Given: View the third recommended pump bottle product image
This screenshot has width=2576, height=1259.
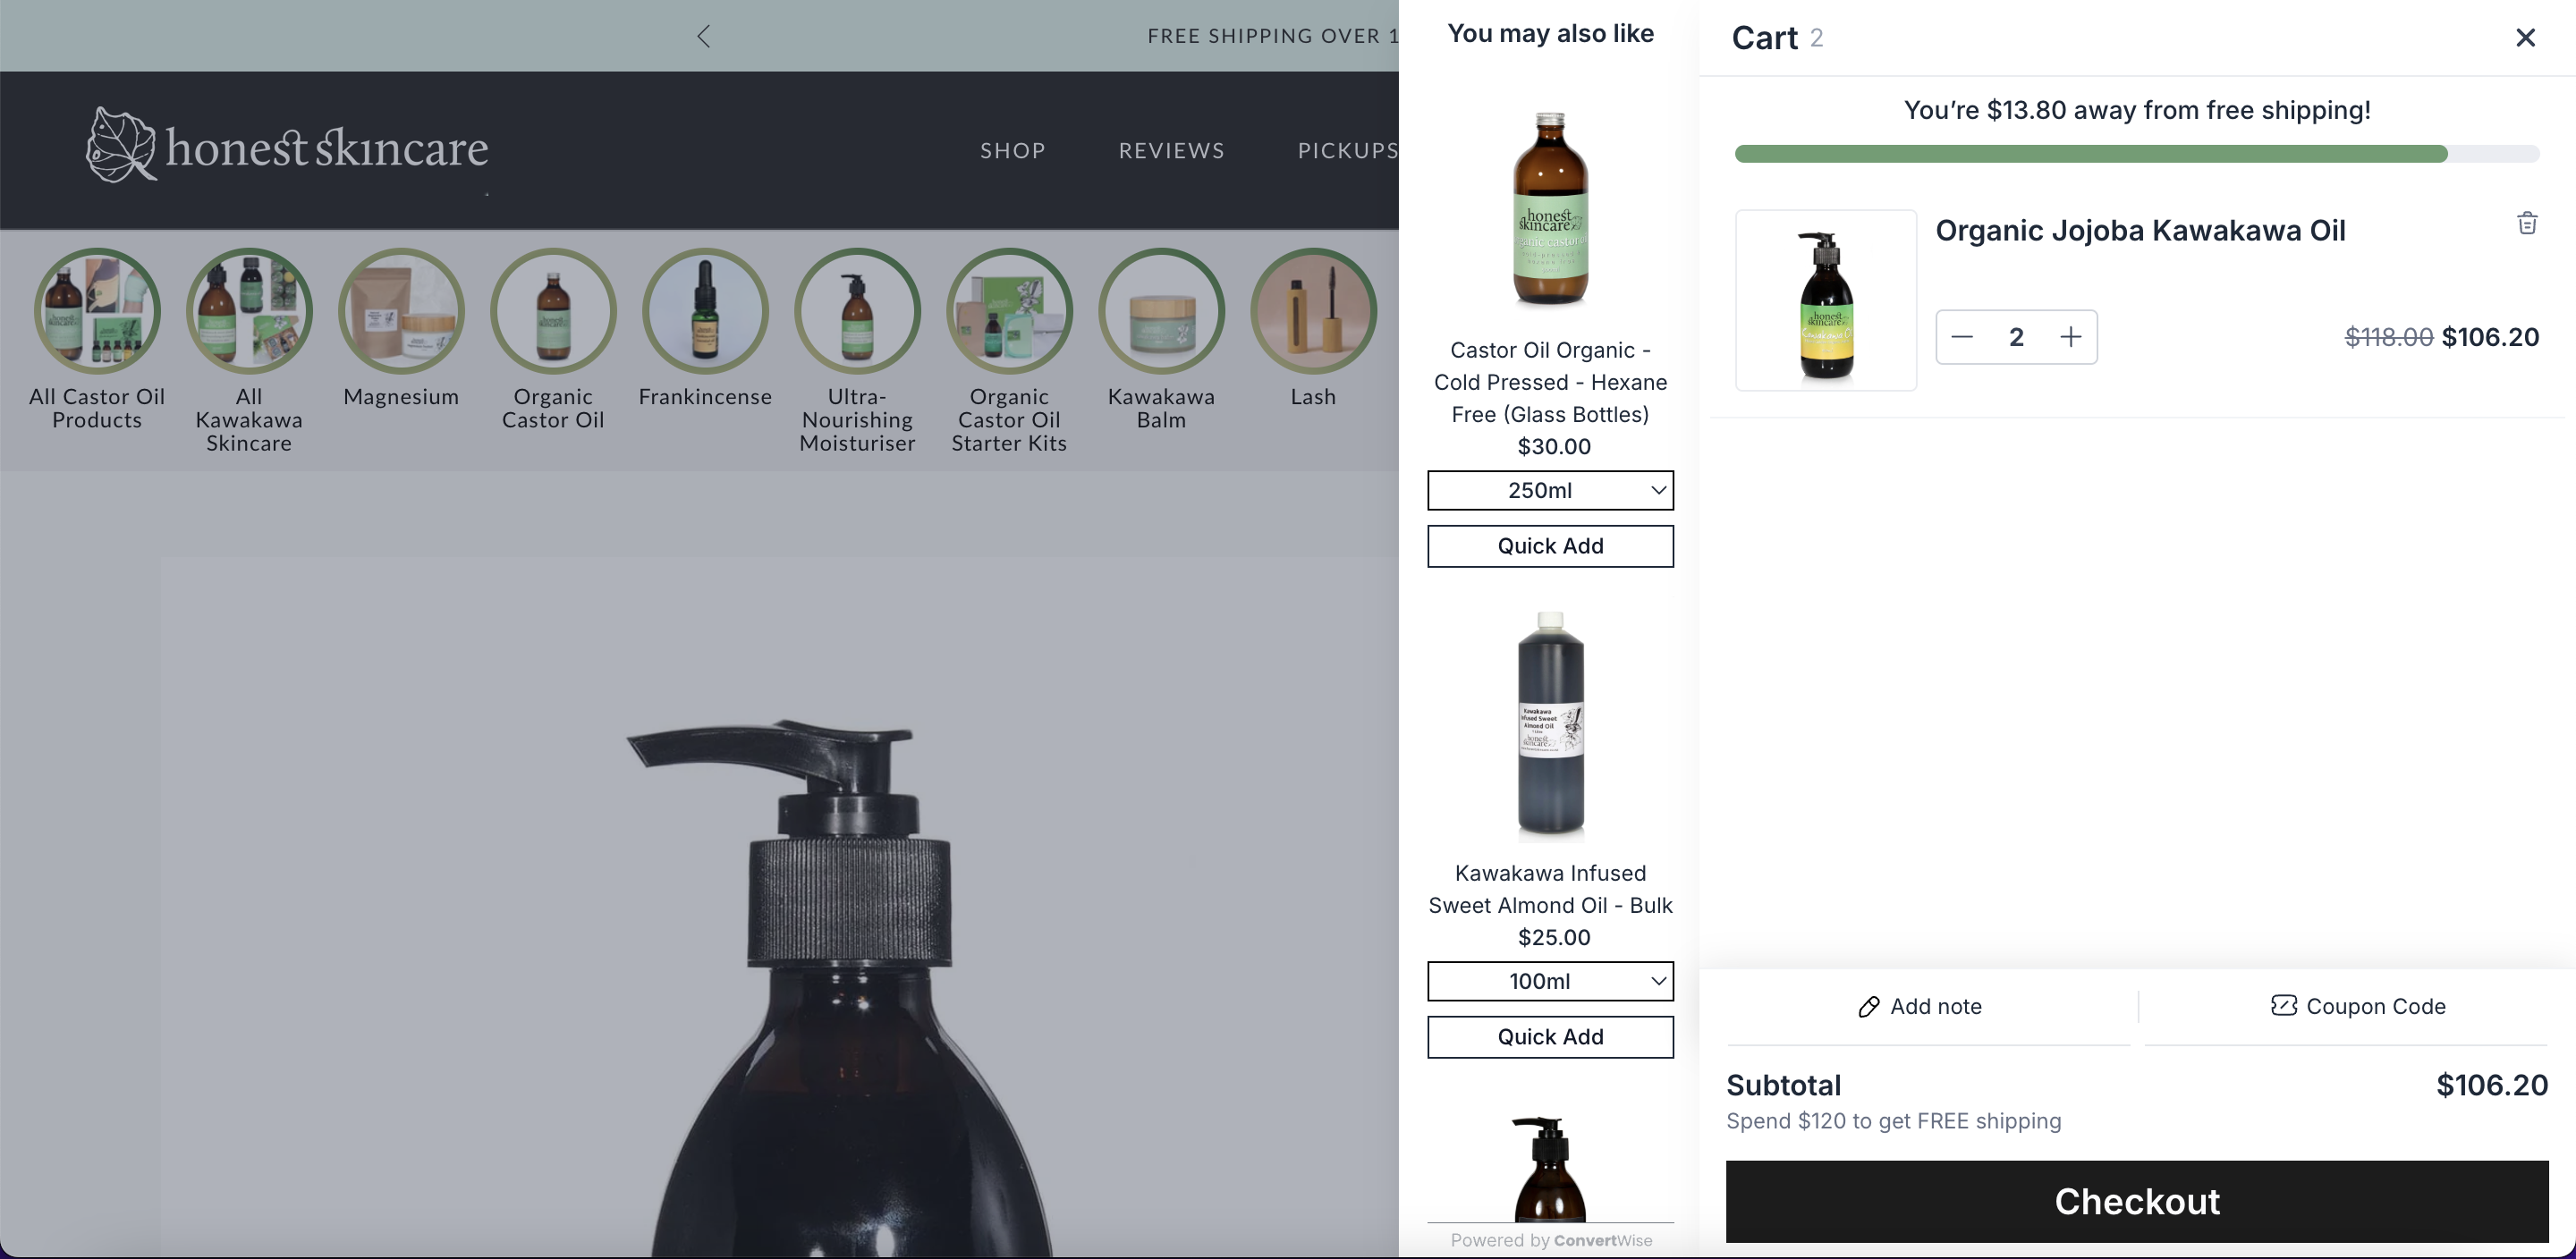Looking at the screenshot, I should [1550, 1168].
